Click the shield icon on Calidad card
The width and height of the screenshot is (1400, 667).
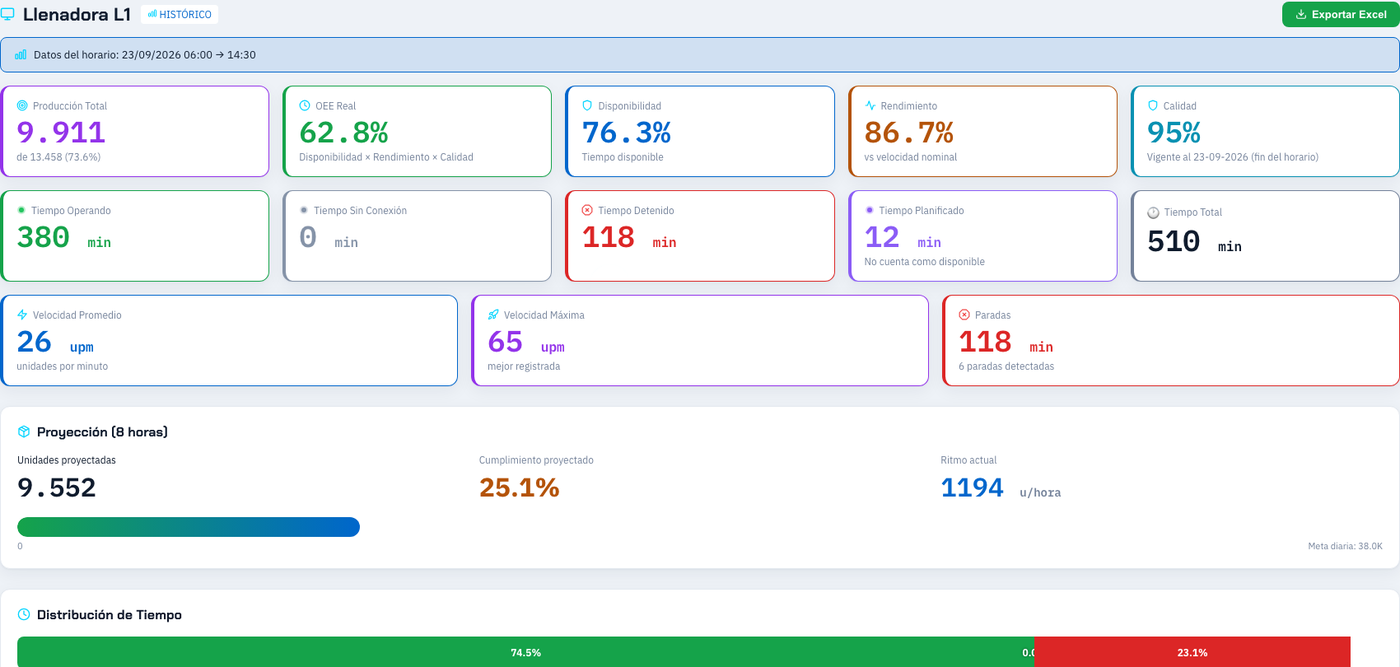click(x=1153, y=105)
